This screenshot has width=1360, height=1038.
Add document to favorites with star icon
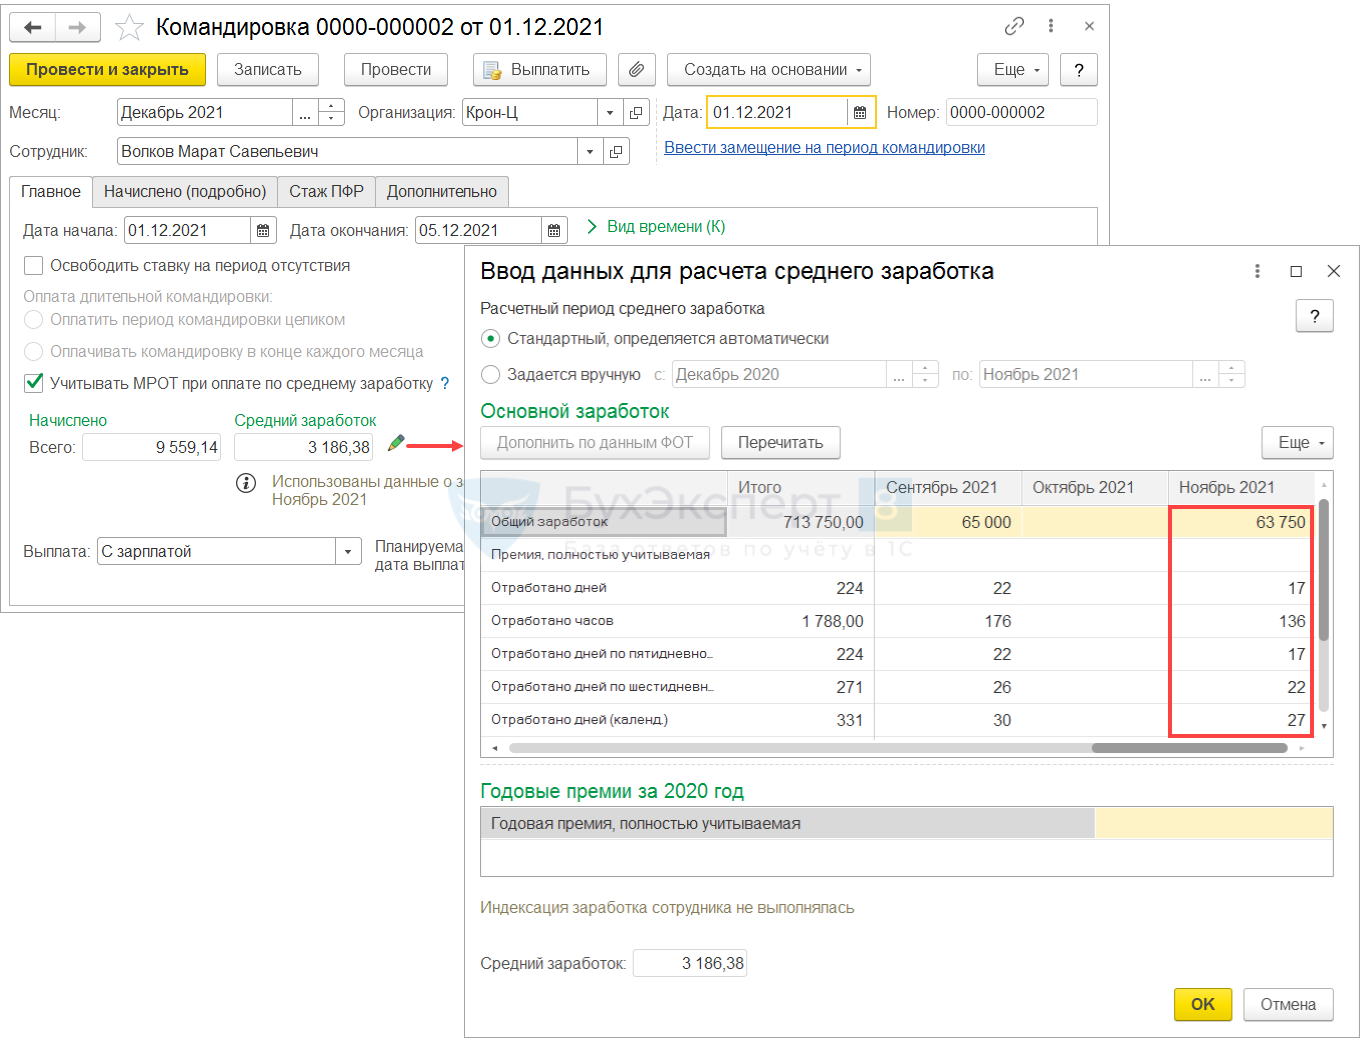pyautogui.click(x=129, y=28)
